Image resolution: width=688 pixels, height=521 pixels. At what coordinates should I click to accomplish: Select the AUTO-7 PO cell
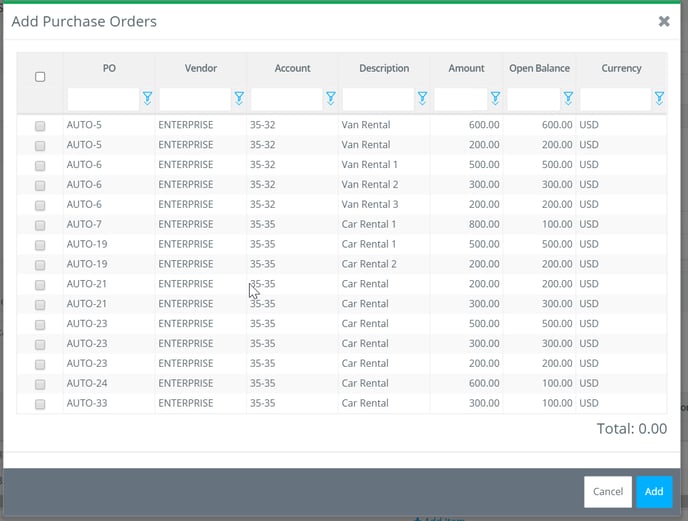click(109, 224)
